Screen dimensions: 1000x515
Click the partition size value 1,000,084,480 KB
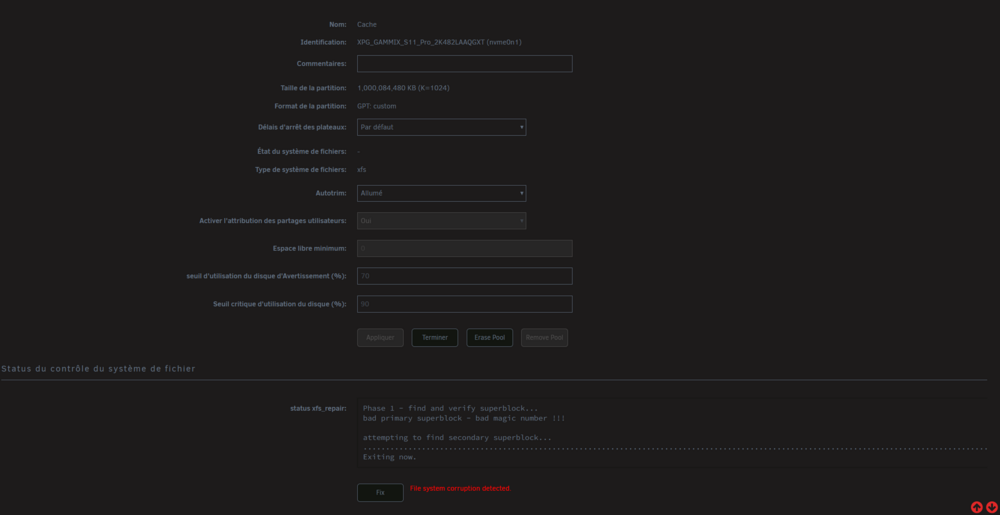pos(403,88)
